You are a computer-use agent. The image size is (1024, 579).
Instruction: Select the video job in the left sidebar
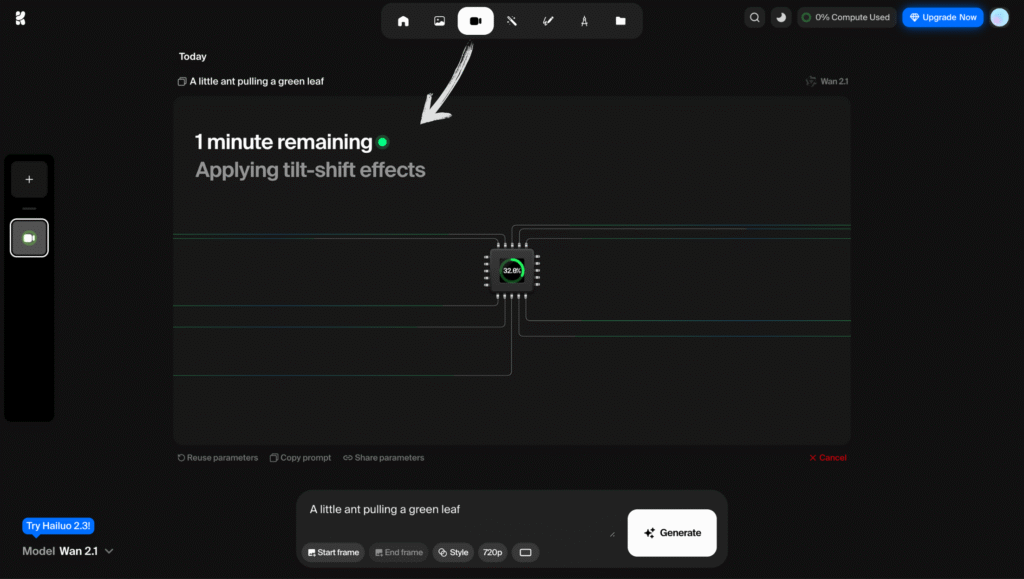click(x=29, y=237)
